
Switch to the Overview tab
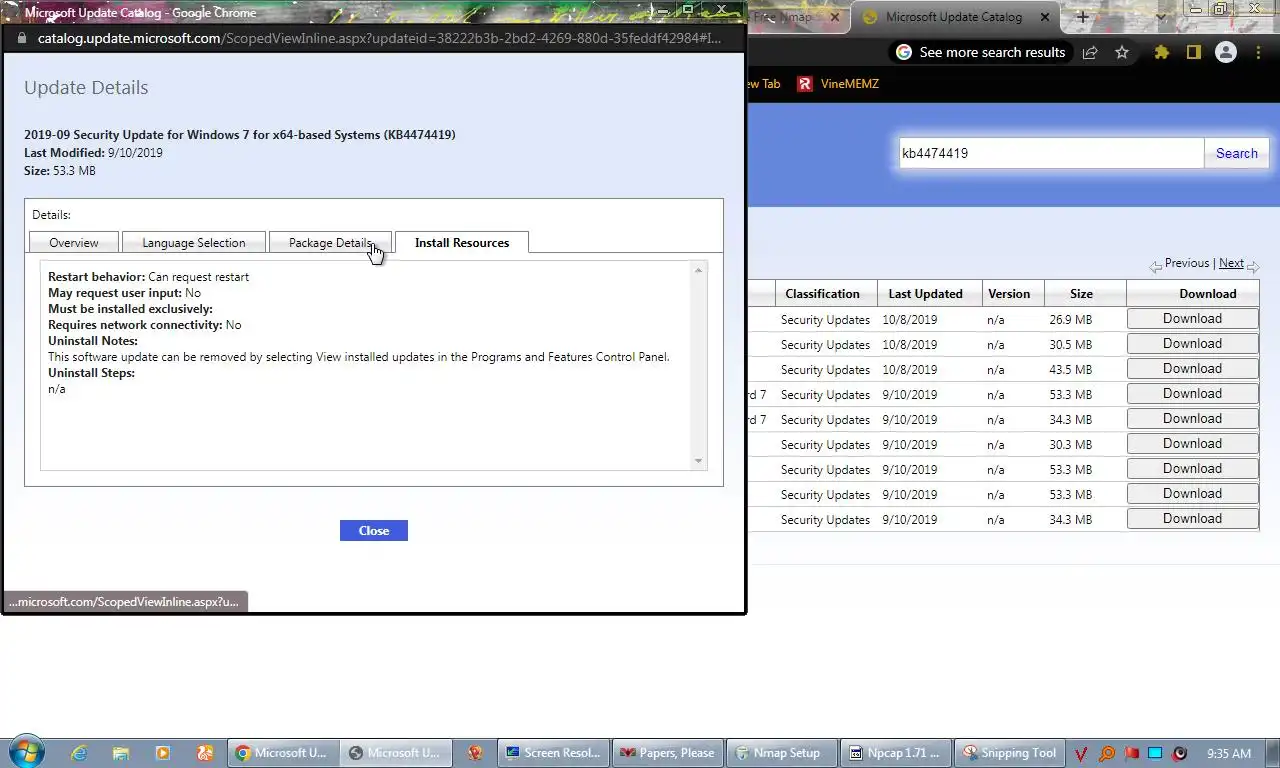[x=74, y=242]
